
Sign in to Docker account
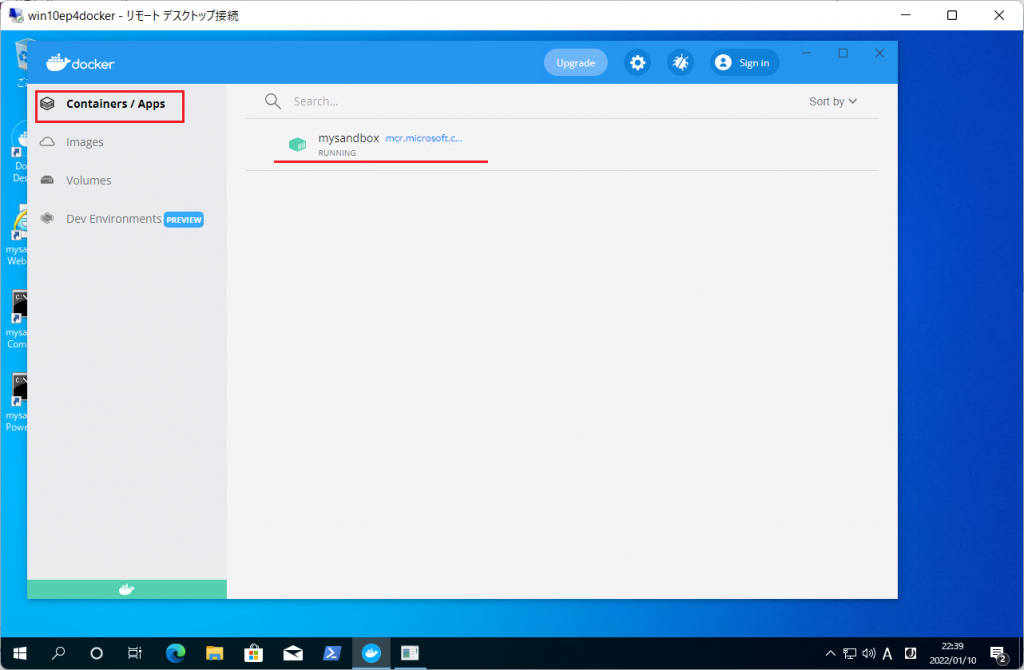coord(744,63)
